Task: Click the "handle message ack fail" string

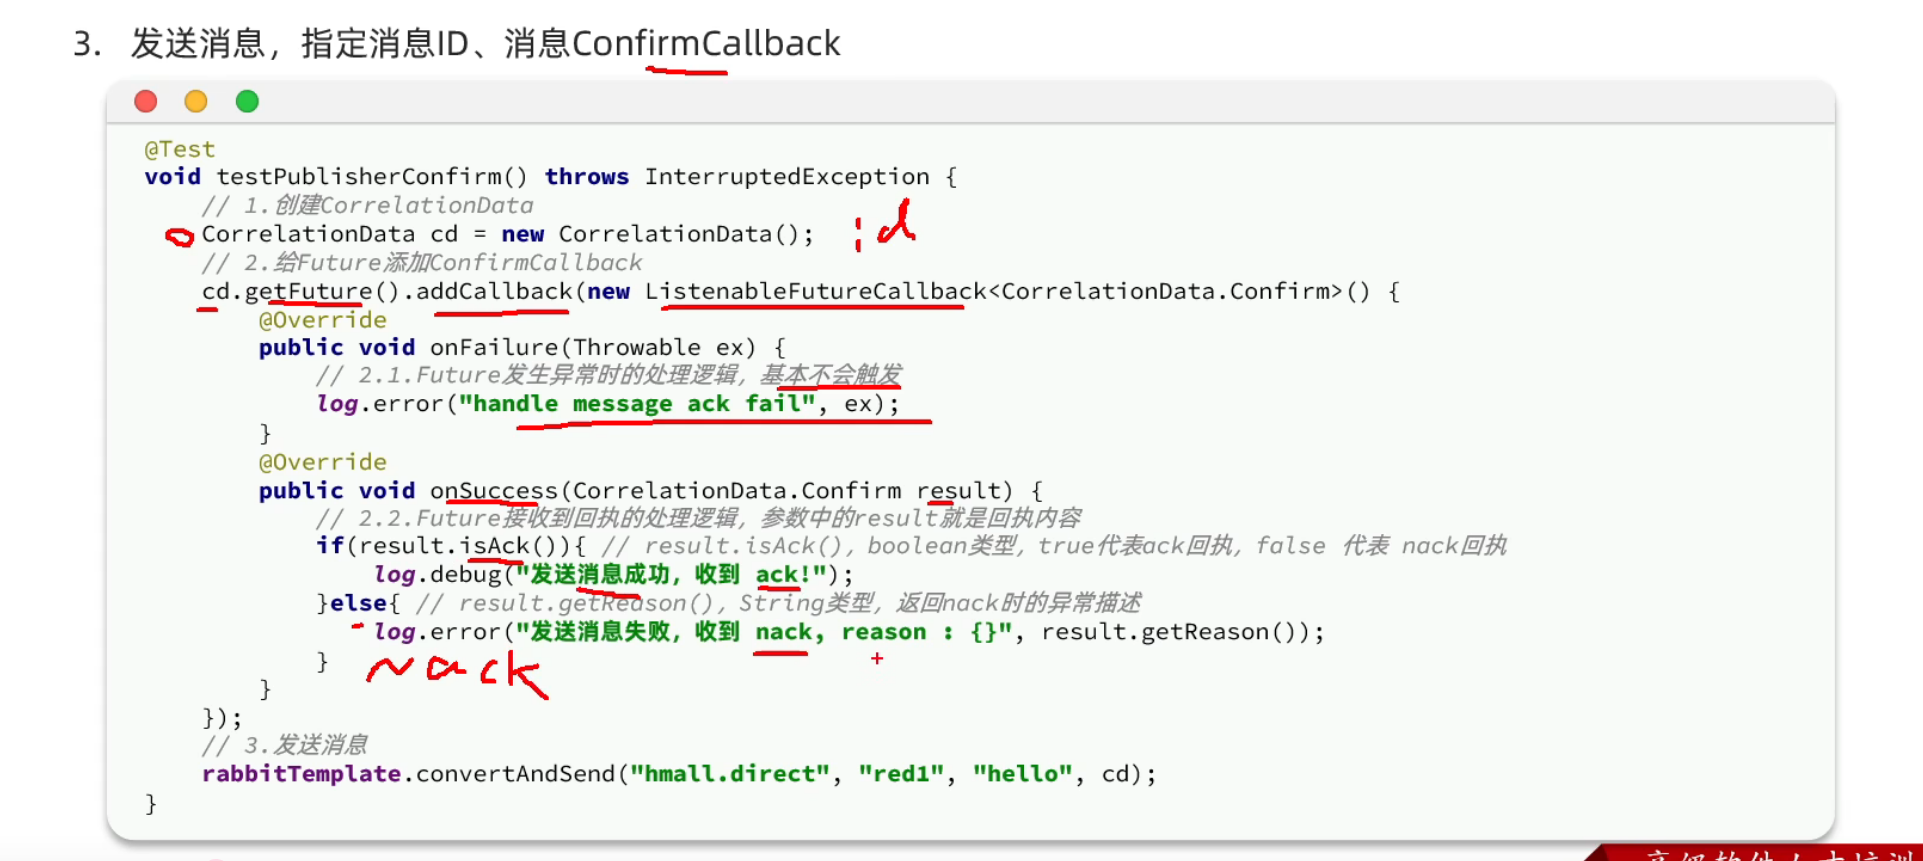Action: 637,404
